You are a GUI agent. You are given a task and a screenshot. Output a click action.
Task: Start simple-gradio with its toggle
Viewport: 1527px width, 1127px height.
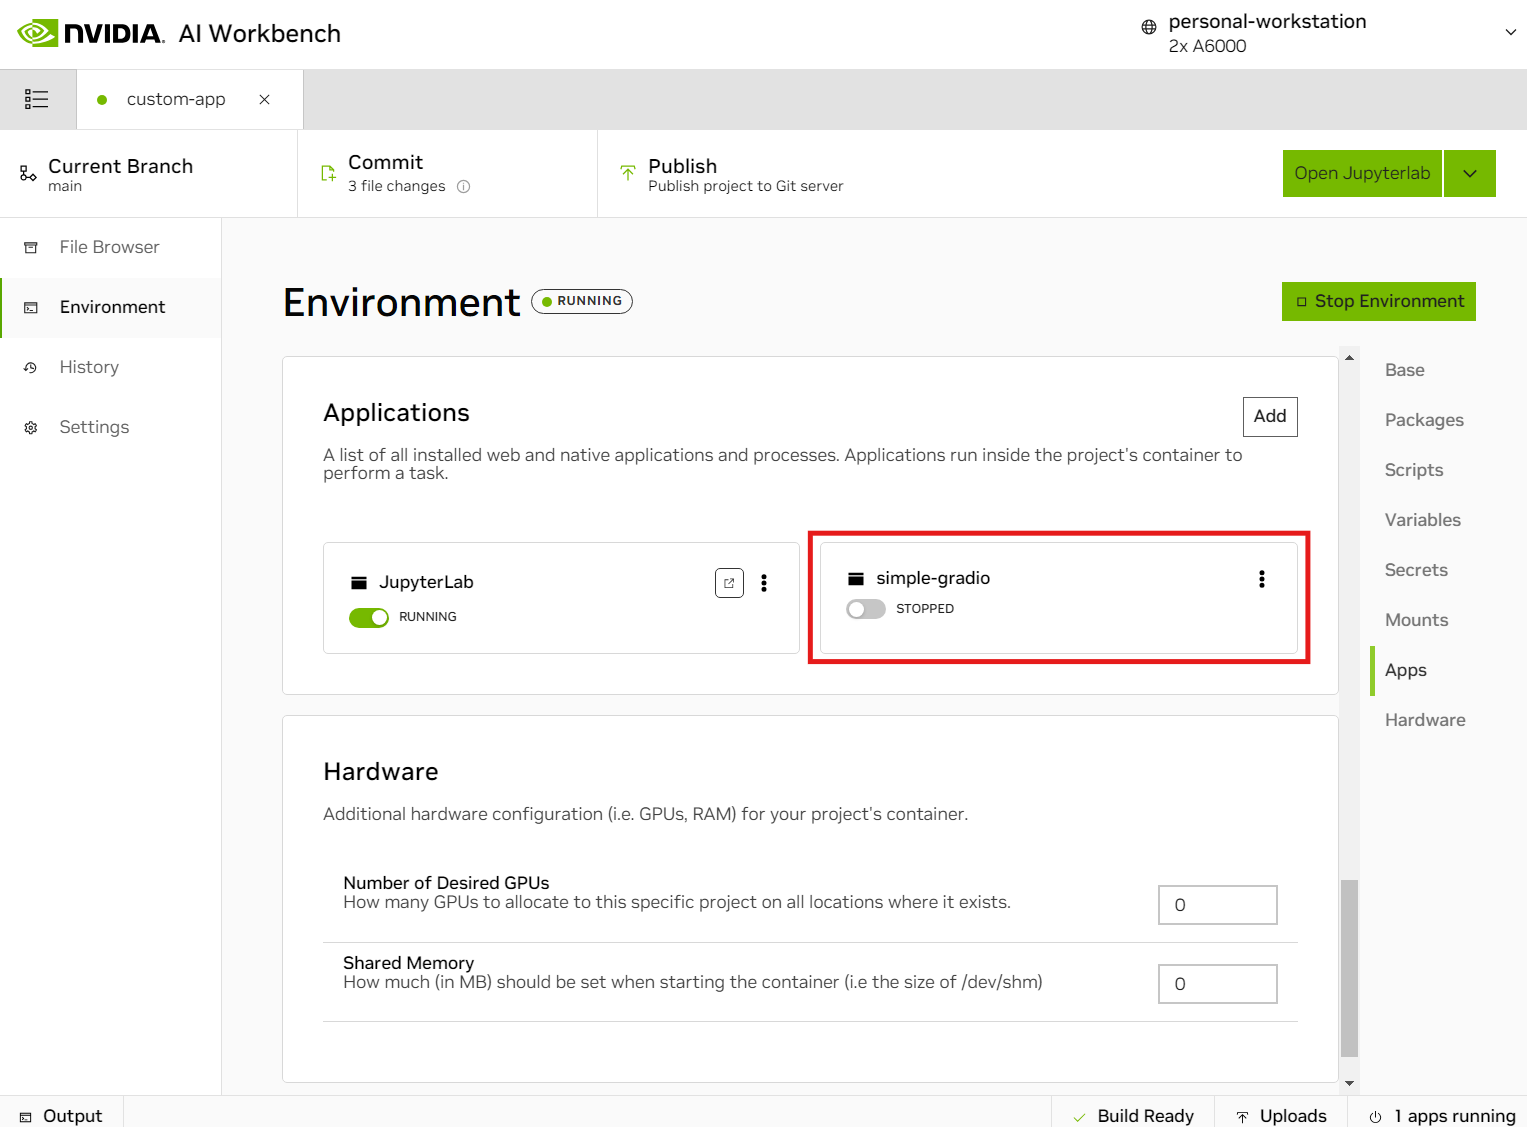click(x=866, y=609)
